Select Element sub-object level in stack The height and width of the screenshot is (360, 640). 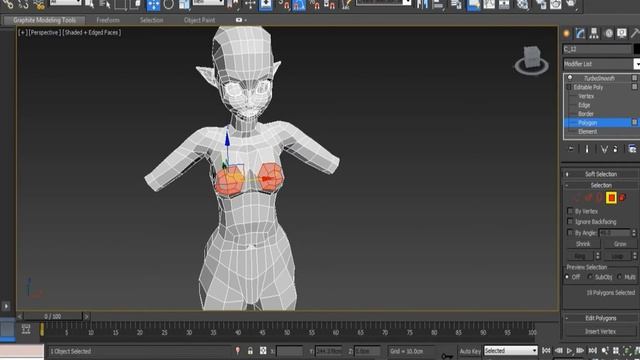tap(587, 131)
